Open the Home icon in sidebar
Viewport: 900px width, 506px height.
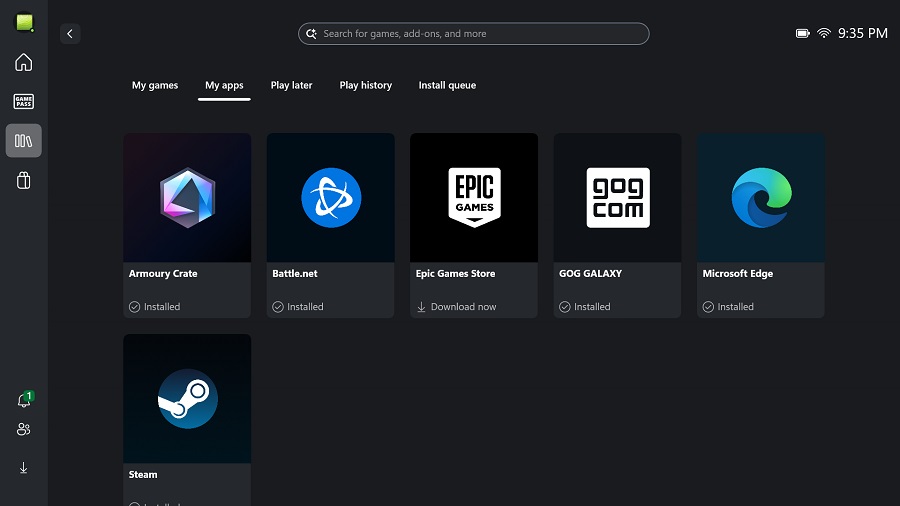pyautogui.click(x=23, y=62)
